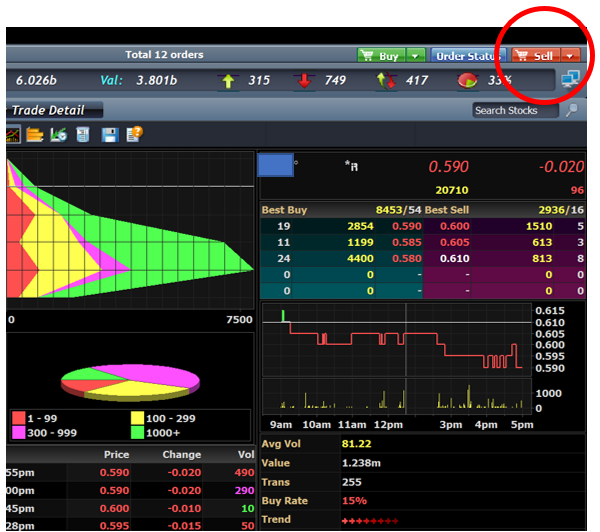600x532 pixels.
Task: Click trade row volume 490
Action: 245,472
